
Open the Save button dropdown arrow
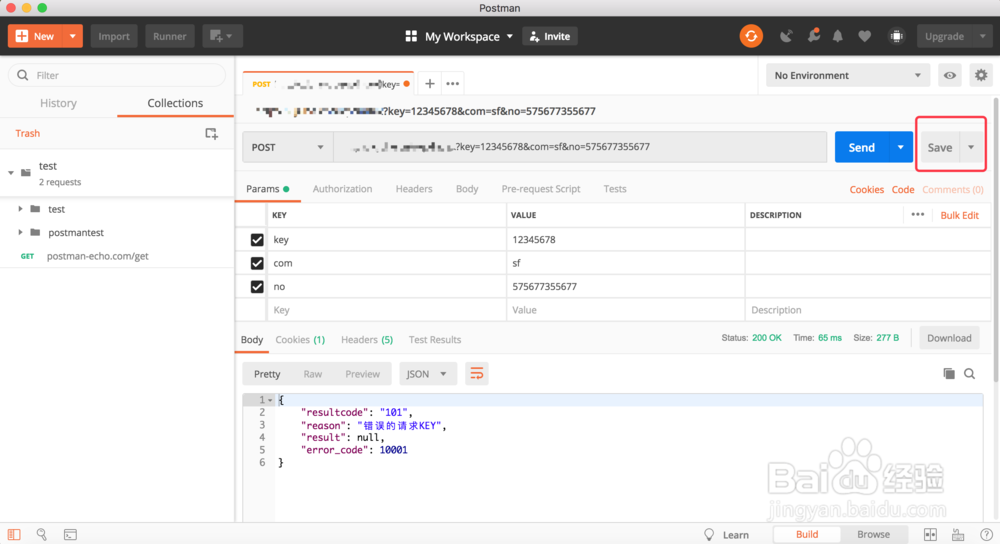click(x=971, y=147)
